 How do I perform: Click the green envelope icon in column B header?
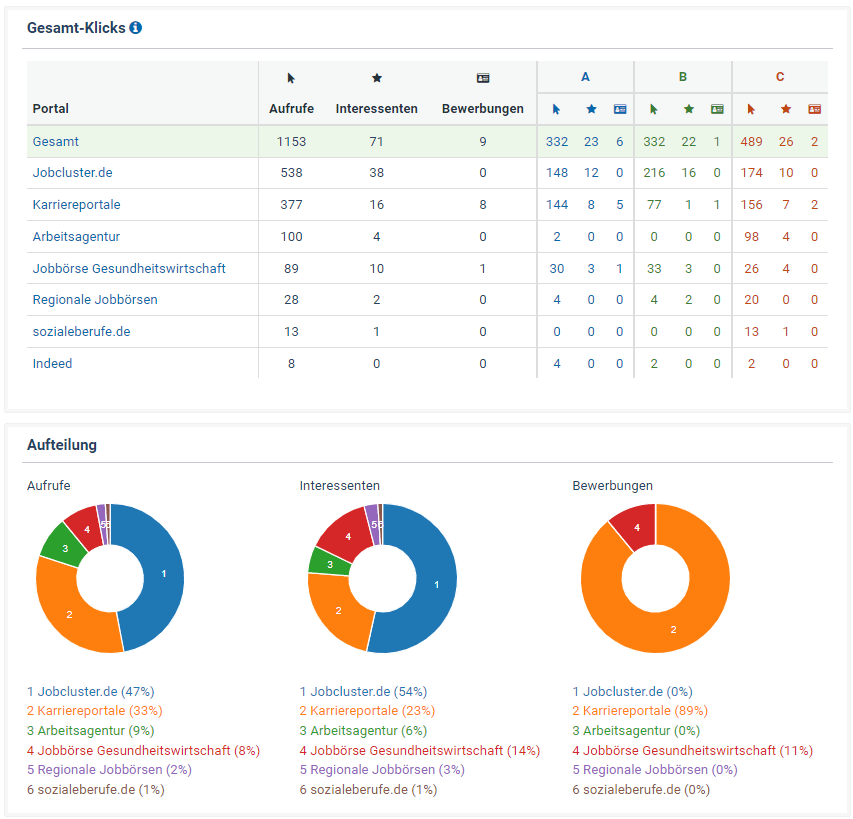pyautogui.click(x=717, y=110)
